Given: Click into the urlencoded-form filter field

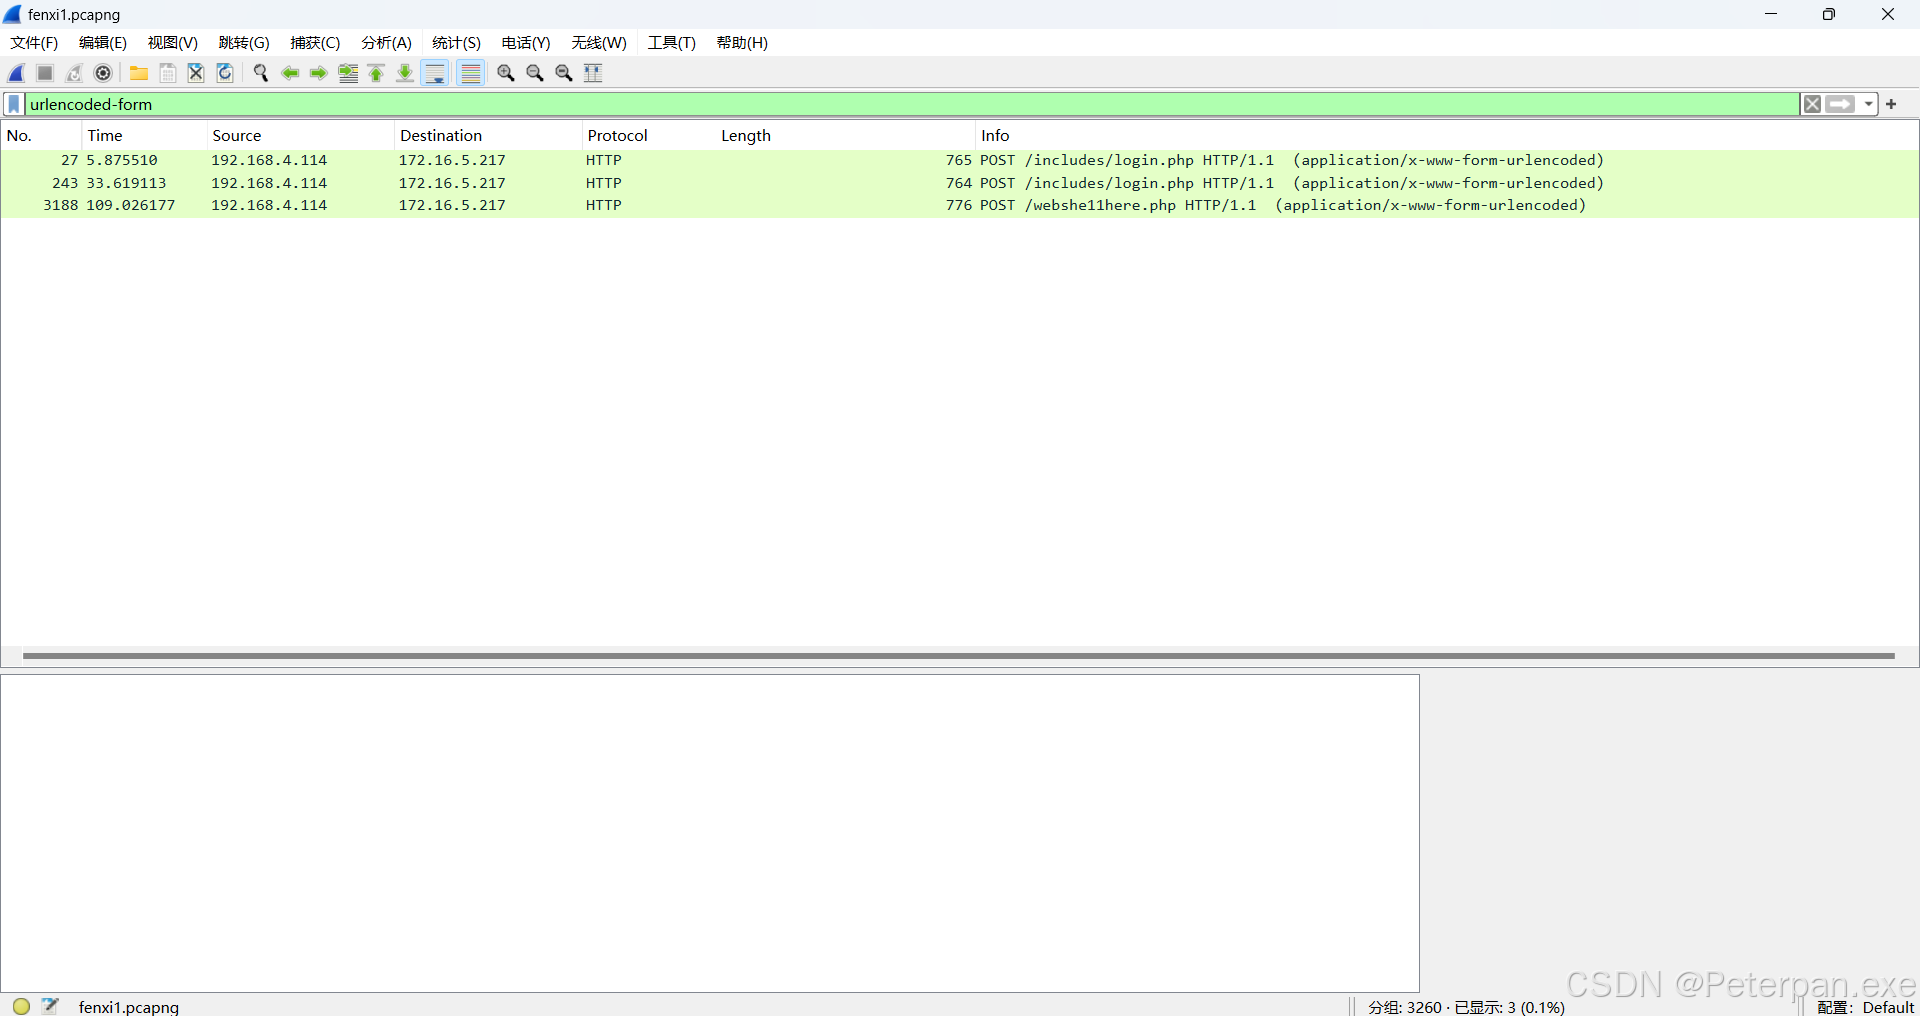Looking at the screenshot, I should click(912, 104).
